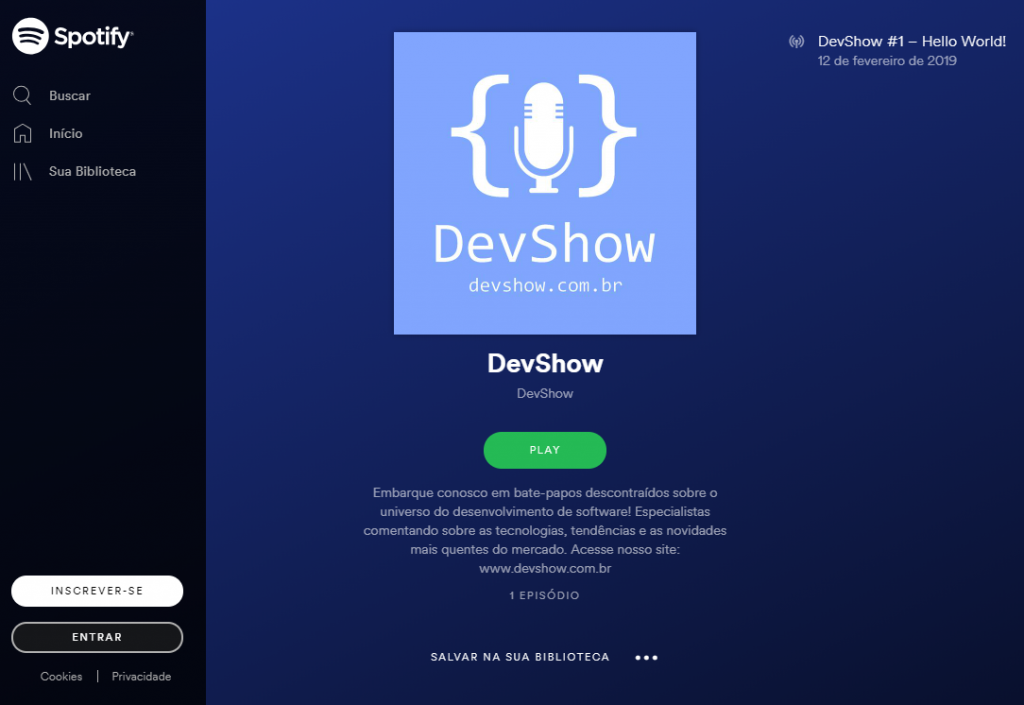Select the DevShow #1 – Hello World! episode

tap(911, 42)
